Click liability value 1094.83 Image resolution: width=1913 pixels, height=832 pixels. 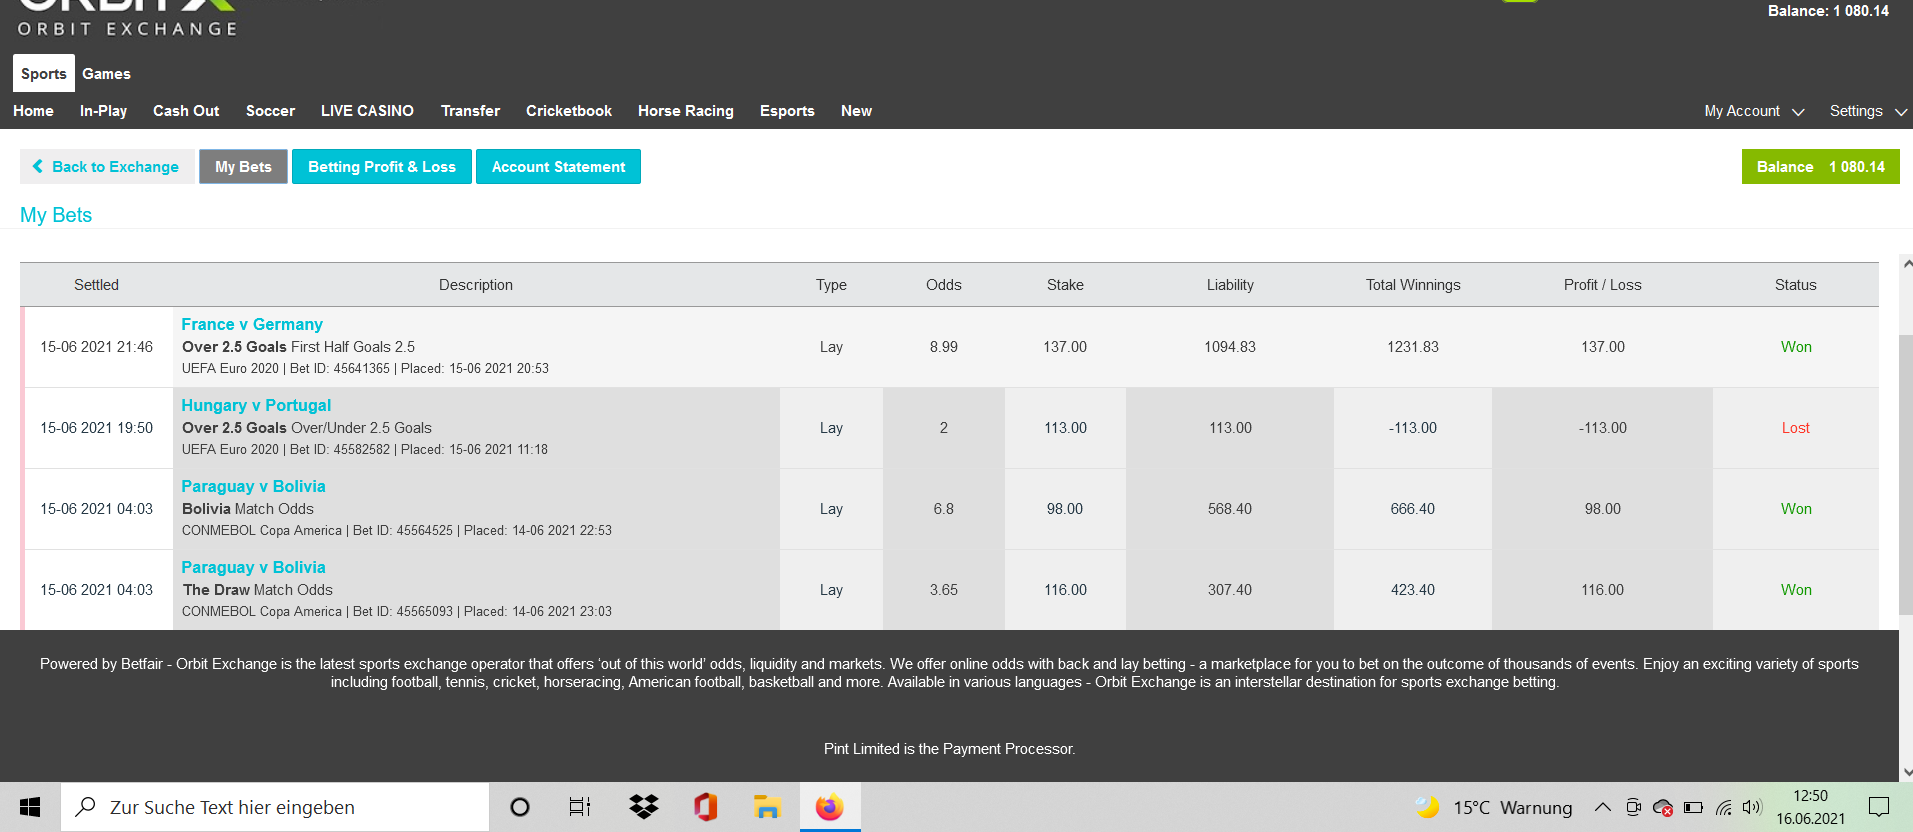(x=1230, y=347)
